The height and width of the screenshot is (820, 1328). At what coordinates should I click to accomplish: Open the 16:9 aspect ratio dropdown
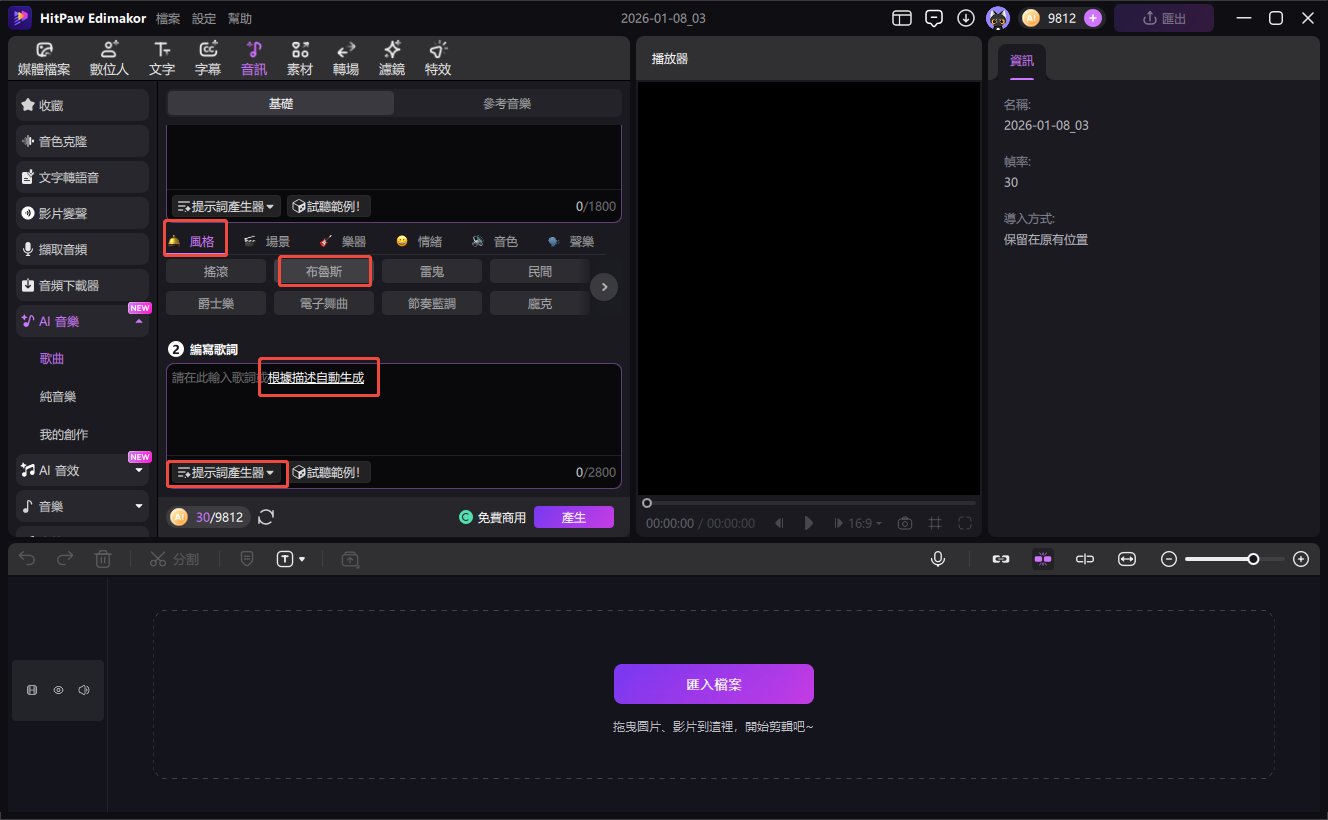866,523
